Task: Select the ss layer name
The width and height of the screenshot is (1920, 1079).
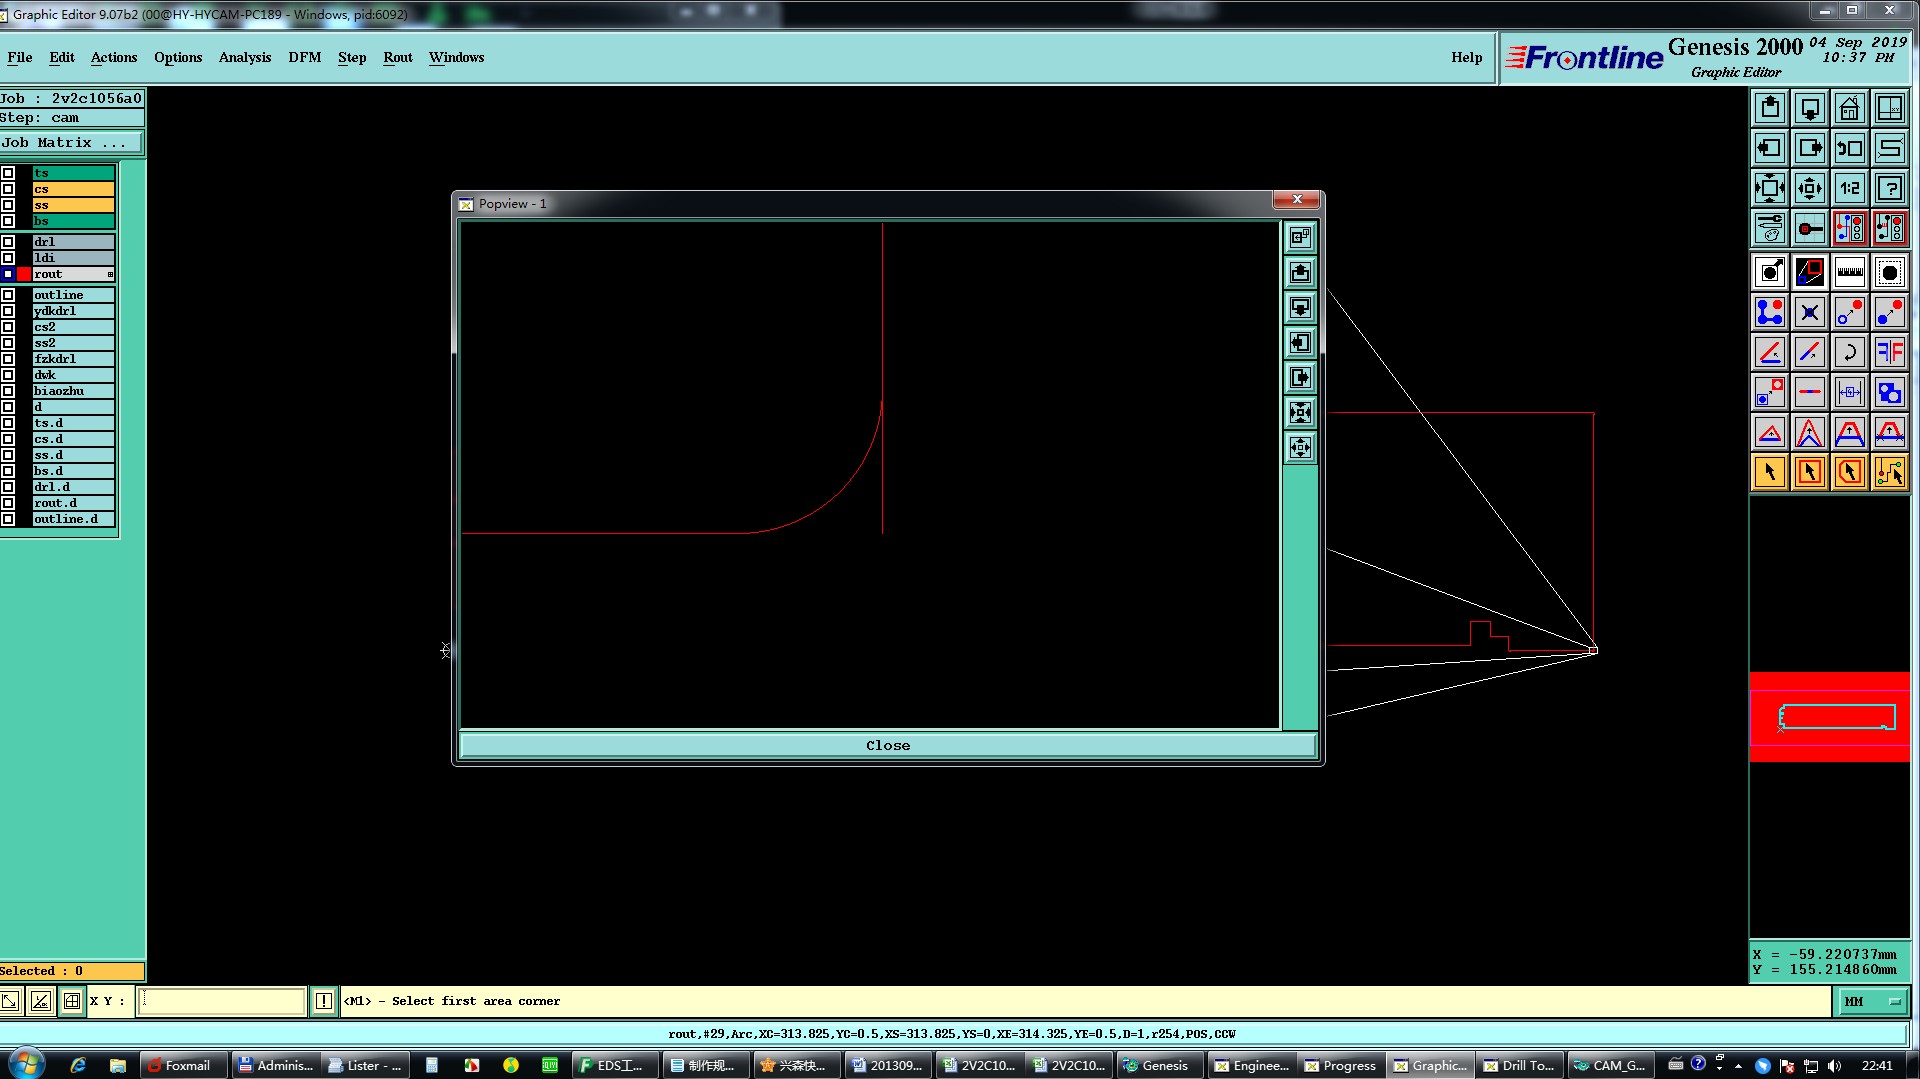Action: [x=73, y=205]
